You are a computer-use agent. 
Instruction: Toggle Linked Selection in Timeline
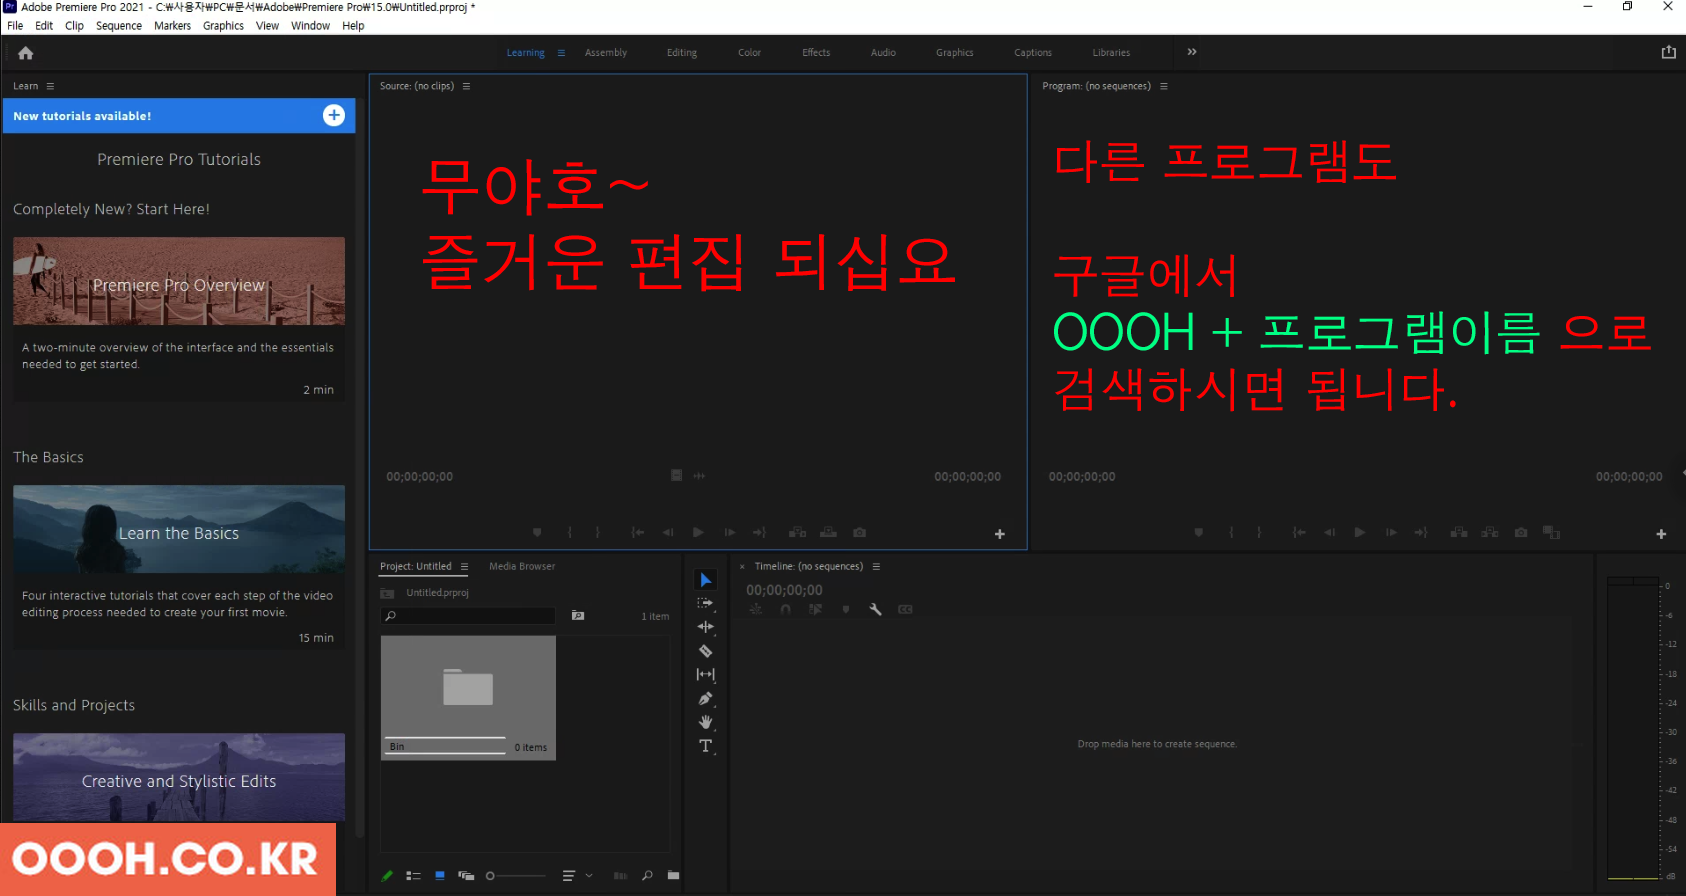coord(815,609)
